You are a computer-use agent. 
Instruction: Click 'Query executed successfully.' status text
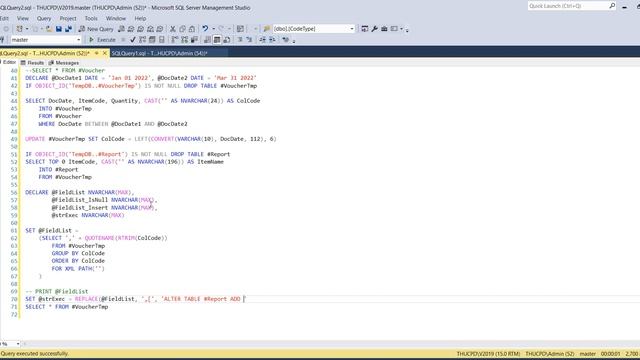click(x=34, y=353)
